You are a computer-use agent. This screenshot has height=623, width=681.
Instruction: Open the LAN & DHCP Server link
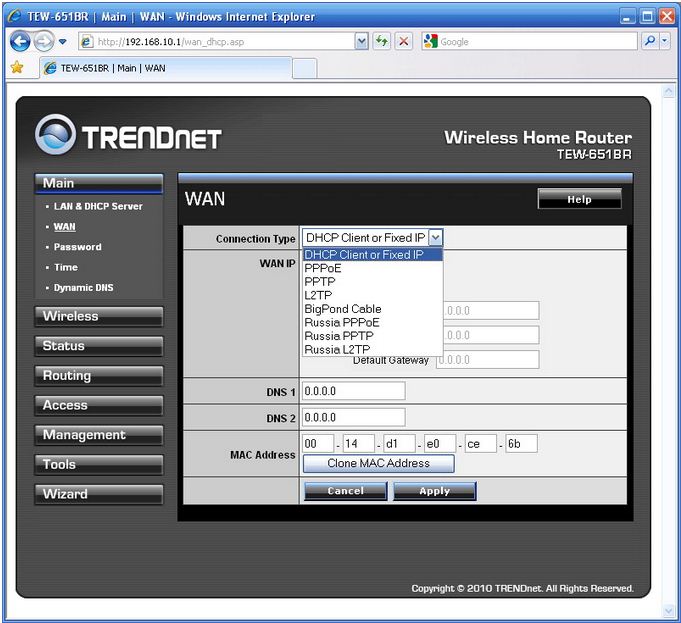tap(98, 206)
